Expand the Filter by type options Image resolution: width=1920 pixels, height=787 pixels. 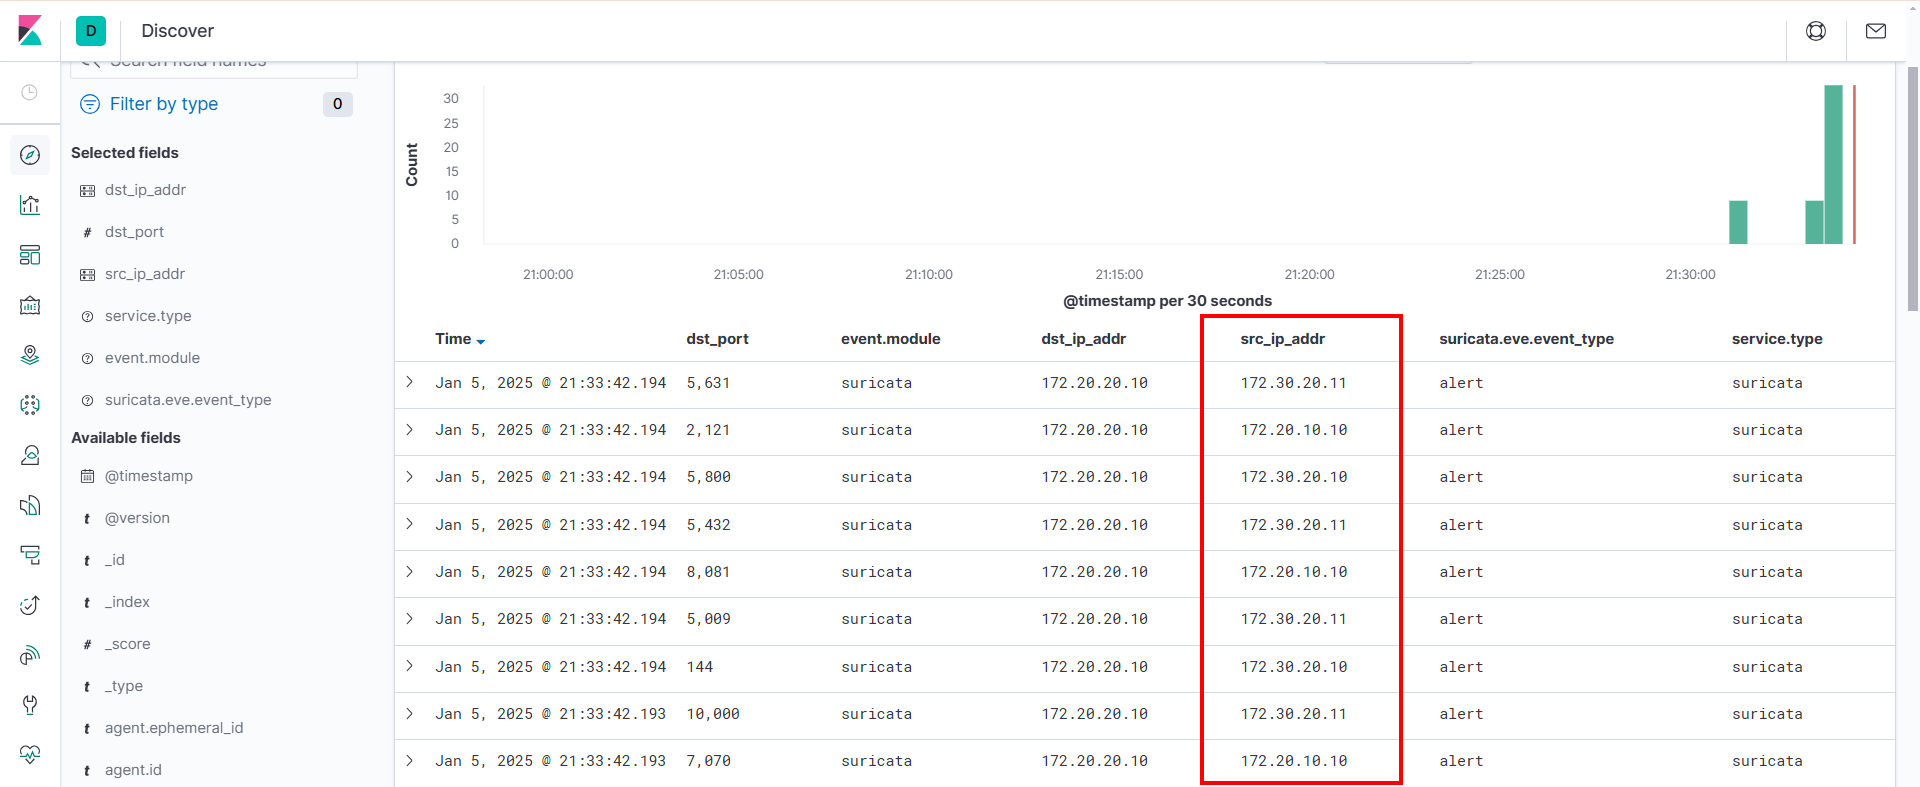(x=164, y=104)
